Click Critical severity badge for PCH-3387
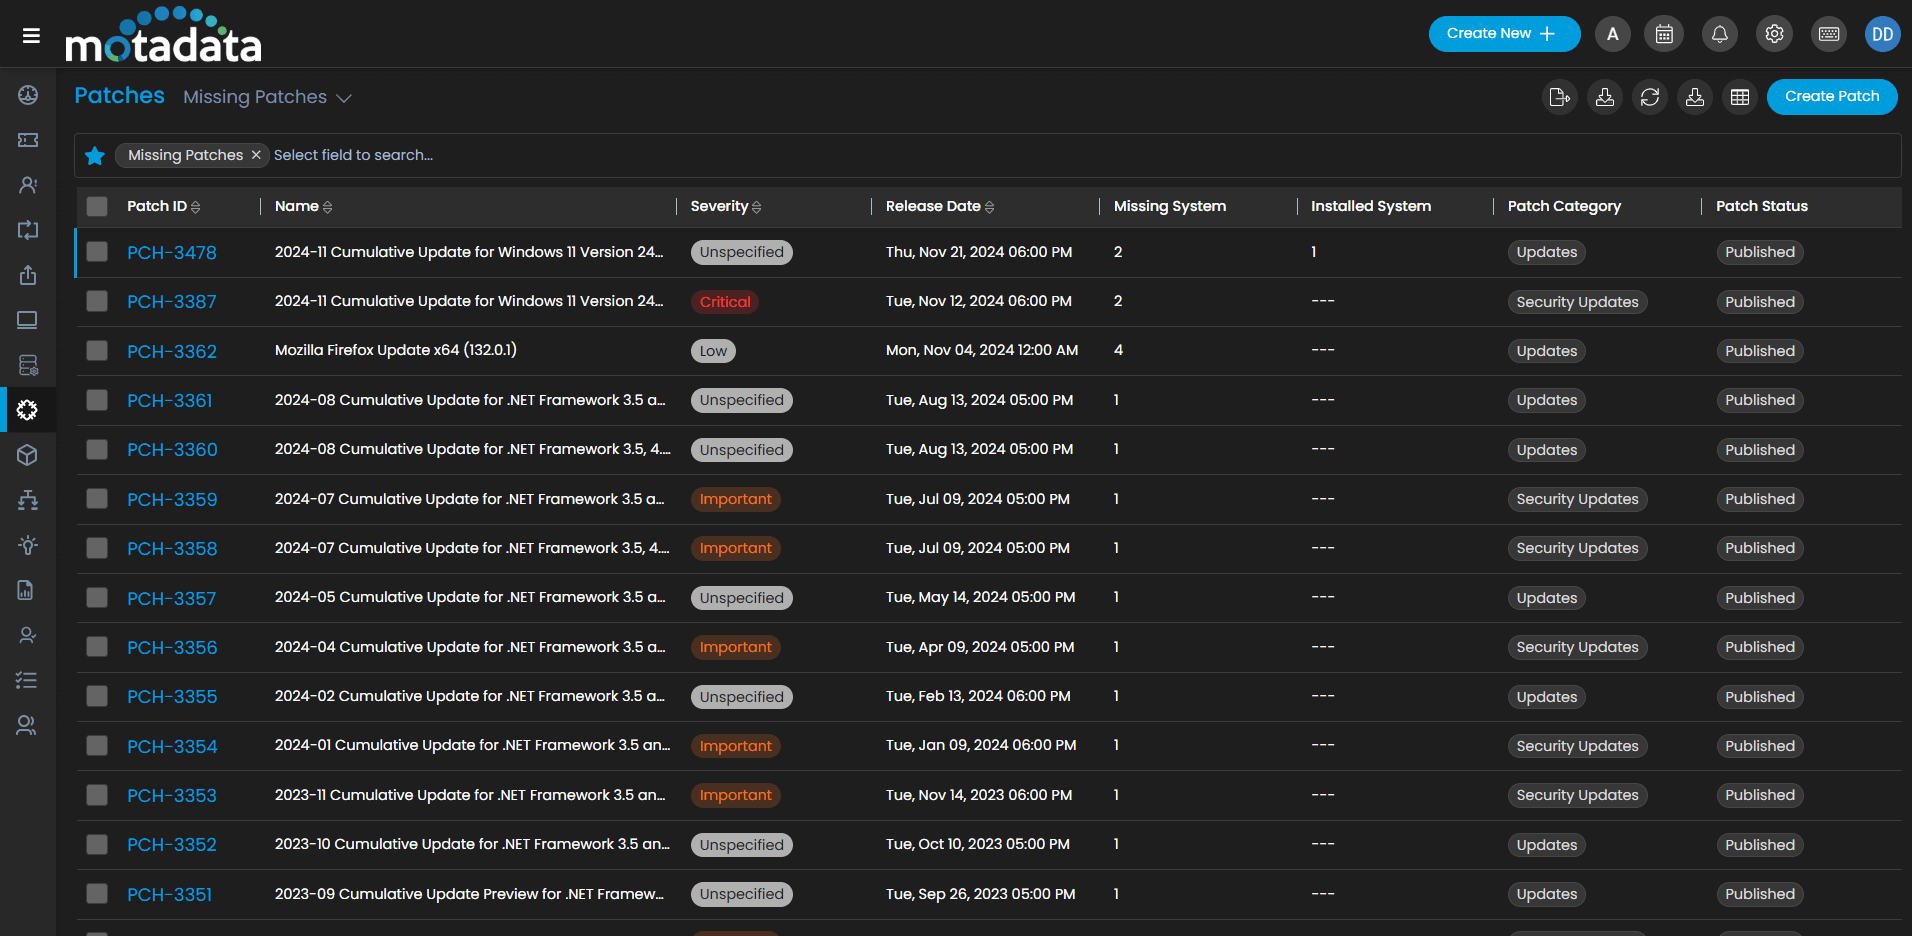Viewport: 1912px width, 936px height. tap(725, 302)
